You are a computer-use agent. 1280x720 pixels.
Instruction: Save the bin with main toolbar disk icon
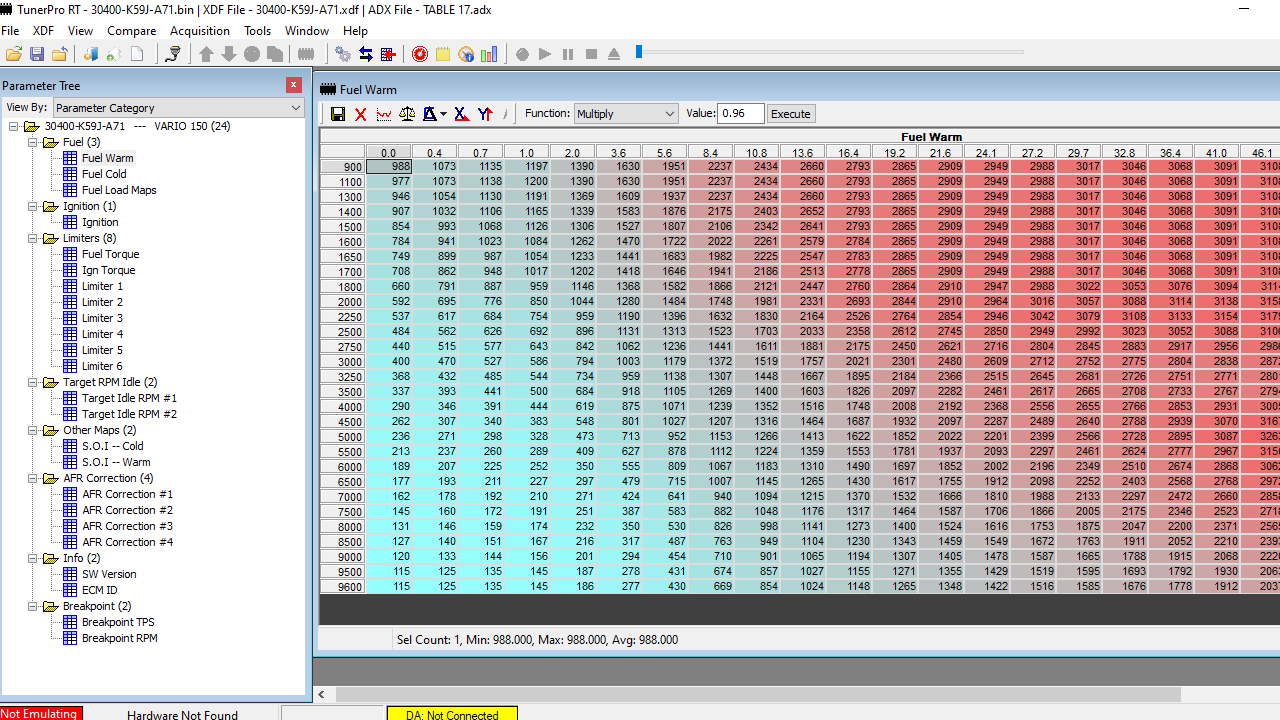pyautogui.click(x=37, y=54)
